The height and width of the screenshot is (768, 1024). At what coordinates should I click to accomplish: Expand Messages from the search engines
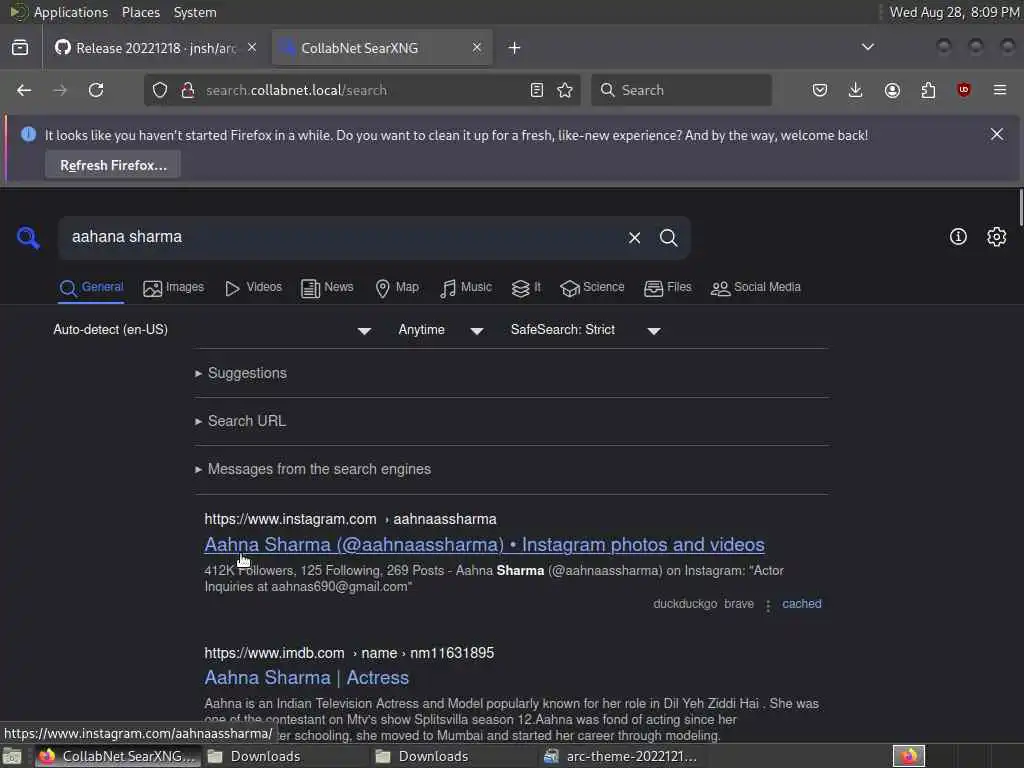(x=313, y=469)
